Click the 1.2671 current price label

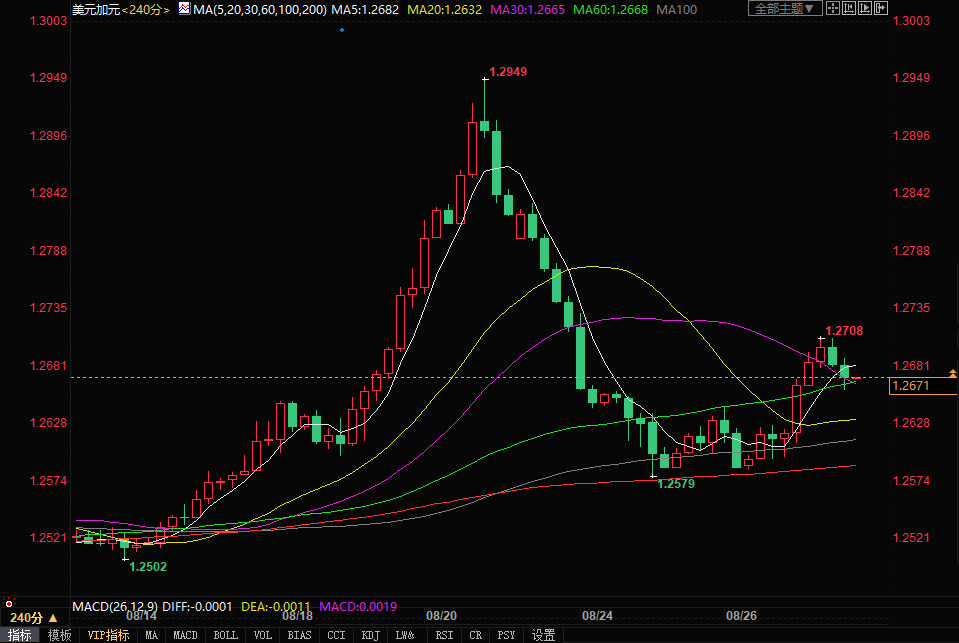[x=911, y=386]
